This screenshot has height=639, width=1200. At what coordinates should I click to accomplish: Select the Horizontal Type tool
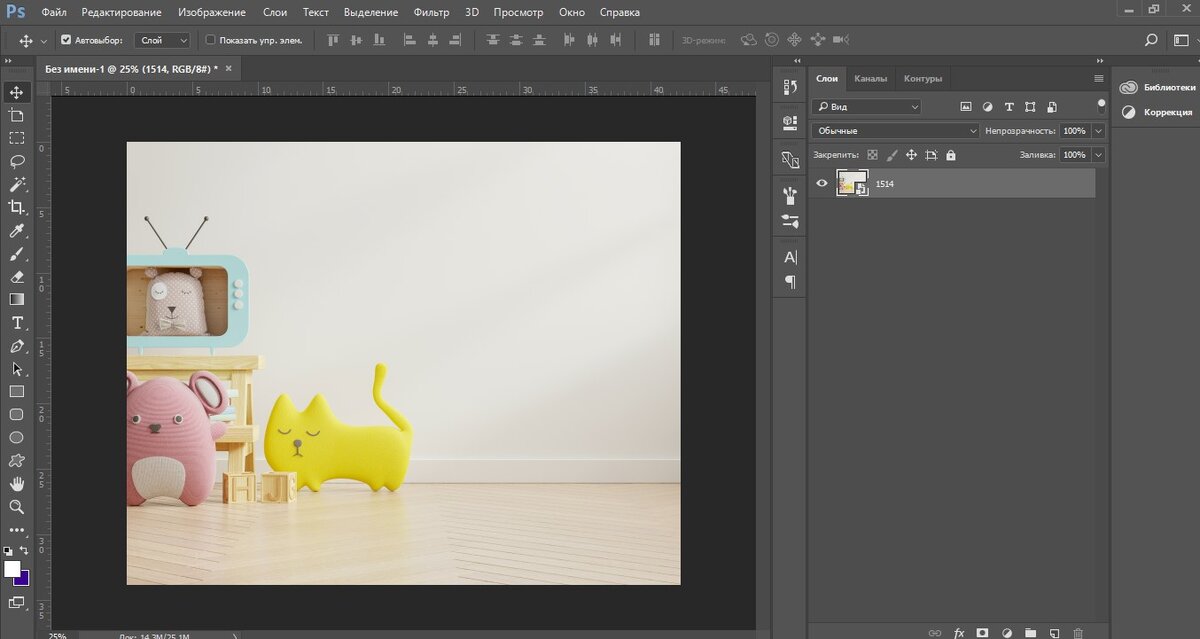[x=17, y=322]
